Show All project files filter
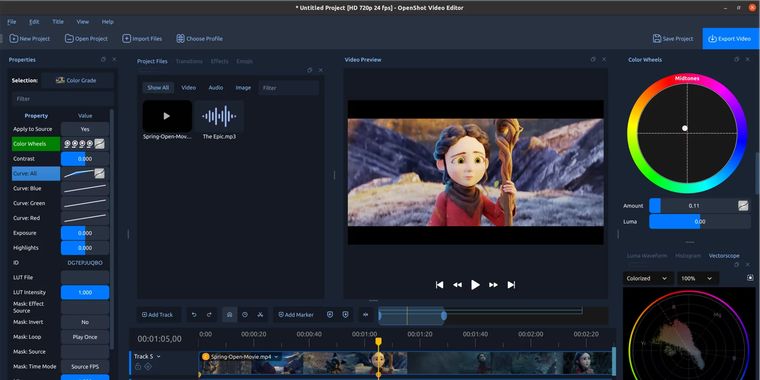 (158, 88)
